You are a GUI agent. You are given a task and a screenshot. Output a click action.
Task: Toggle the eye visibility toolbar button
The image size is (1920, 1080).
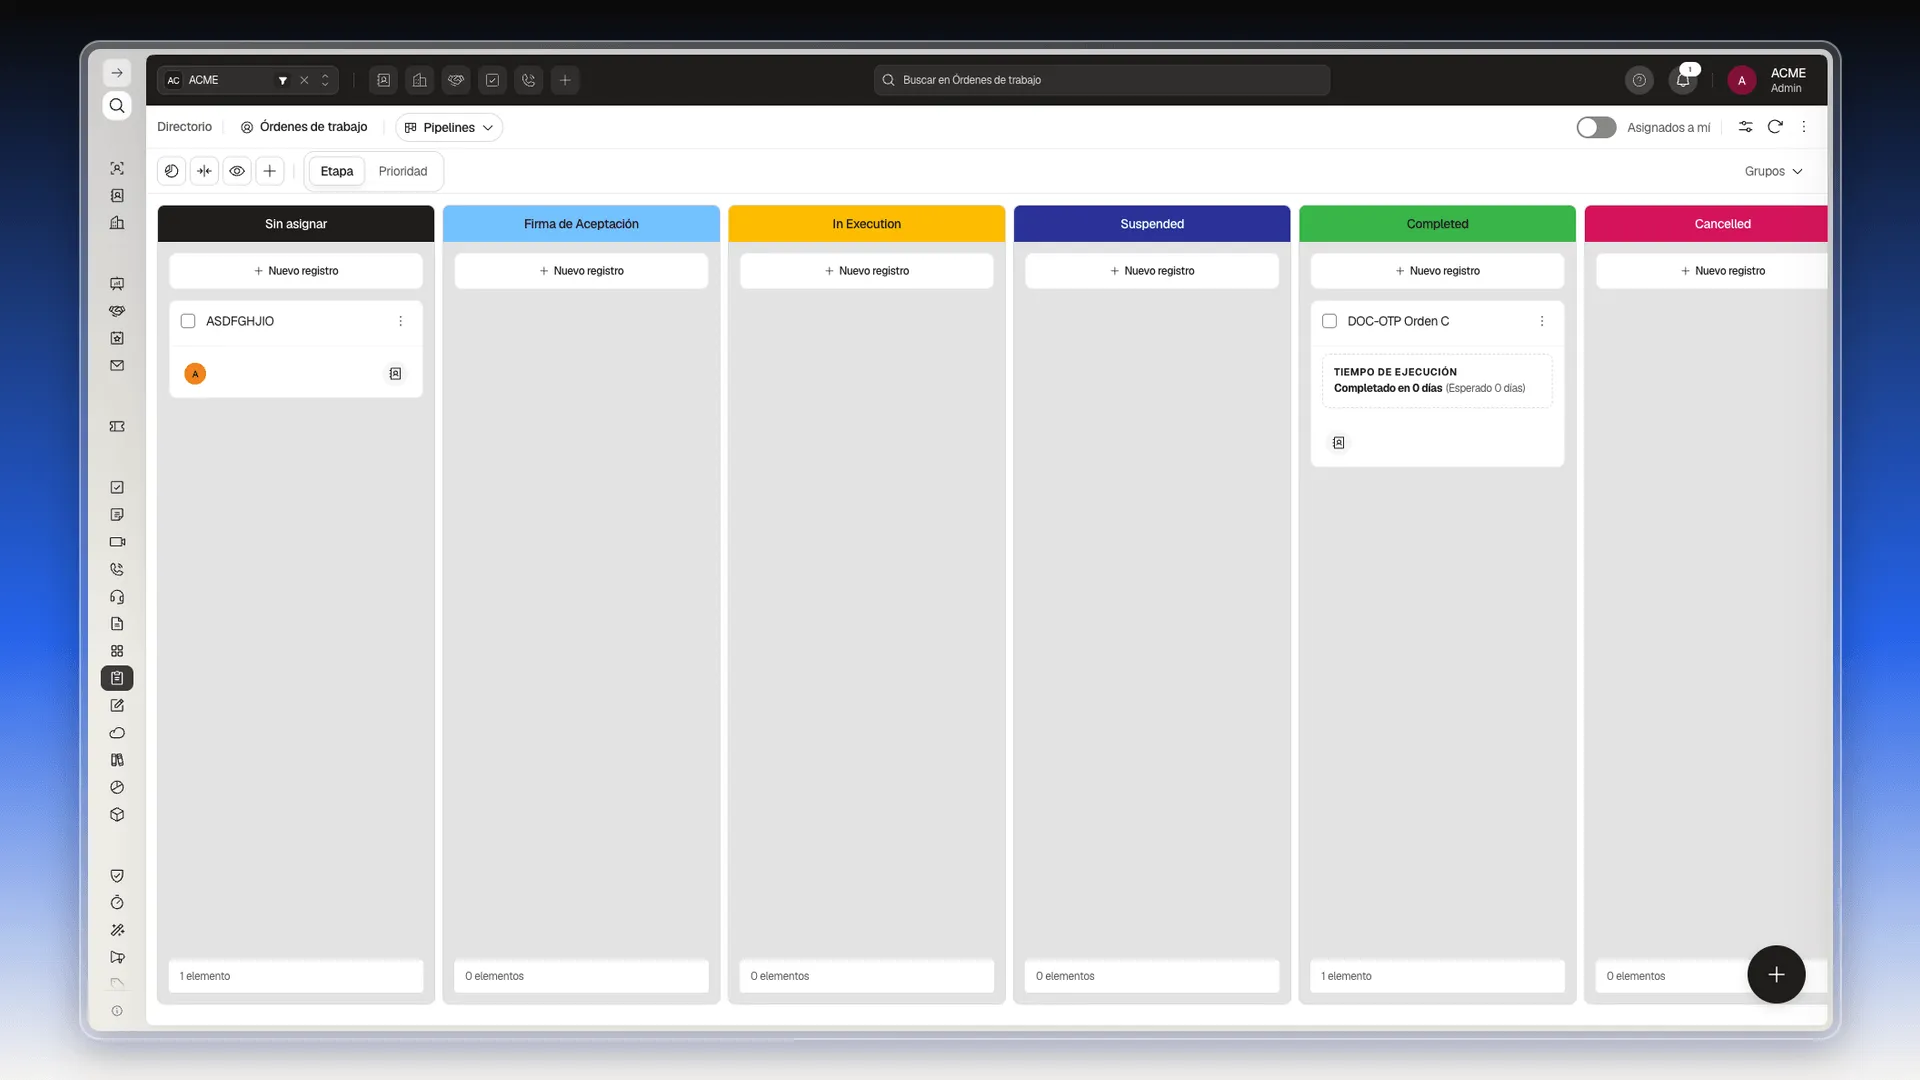point(237,171)
